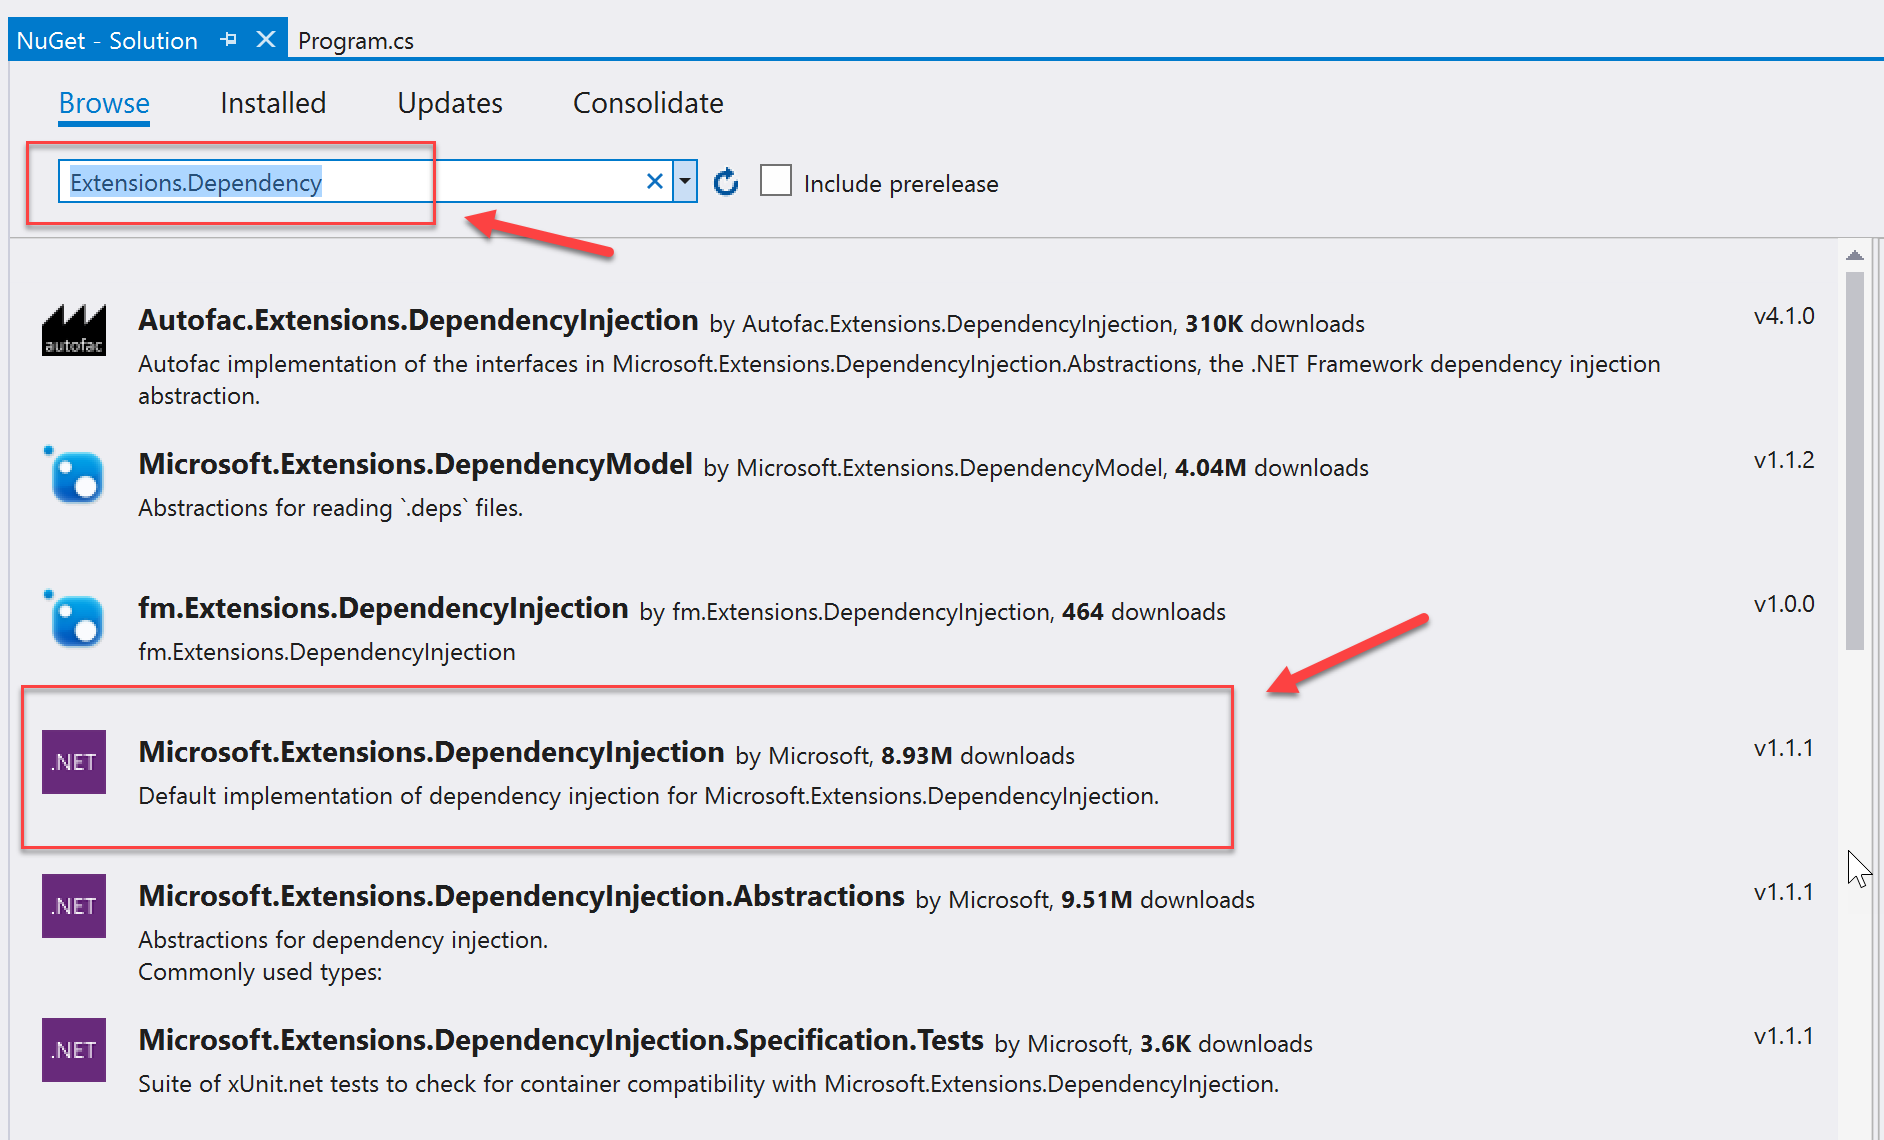Switch to the Browse tab
This screenshot has width=1884, height=1140.
(x=104, y=103)
